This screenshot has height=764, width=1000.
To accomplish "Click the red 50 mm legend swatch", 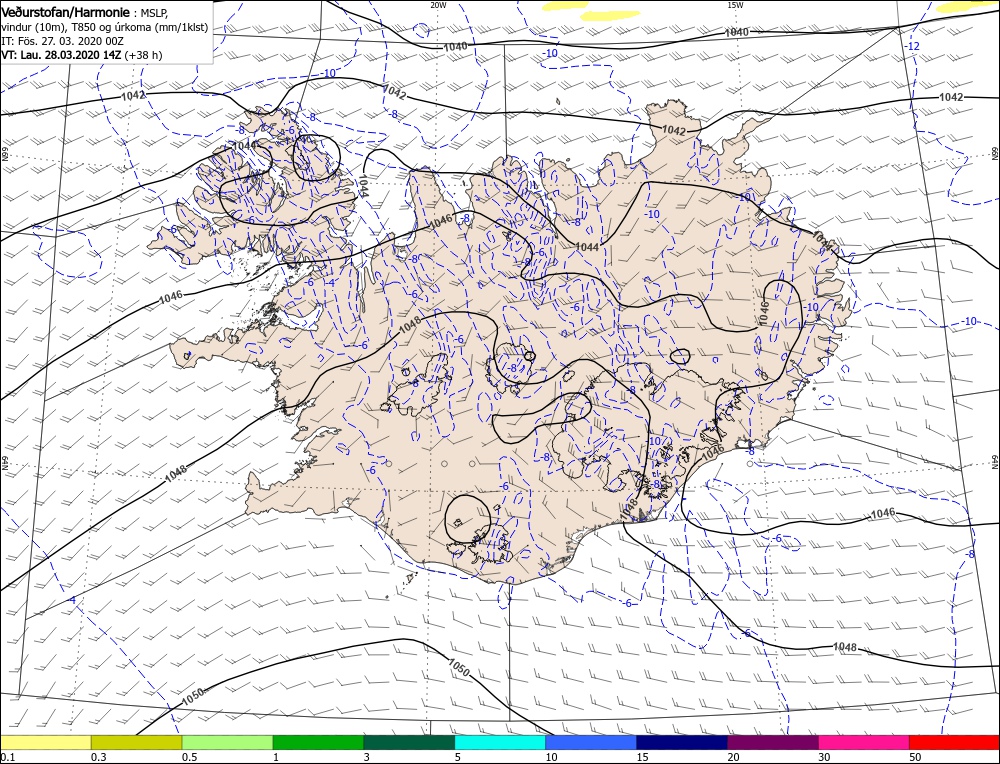I will (x=954, y=742).
